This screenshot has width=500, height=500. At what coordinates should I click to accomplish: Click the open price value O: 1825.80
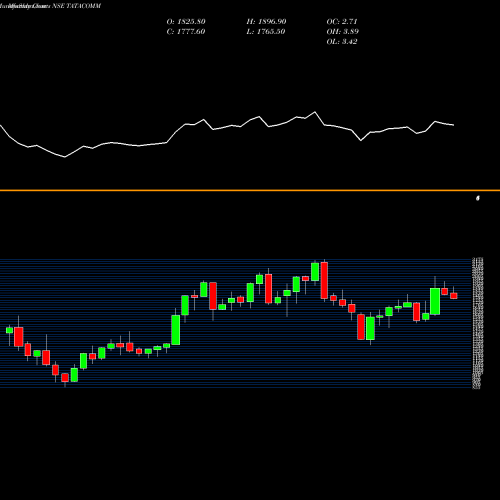[186, 22]
